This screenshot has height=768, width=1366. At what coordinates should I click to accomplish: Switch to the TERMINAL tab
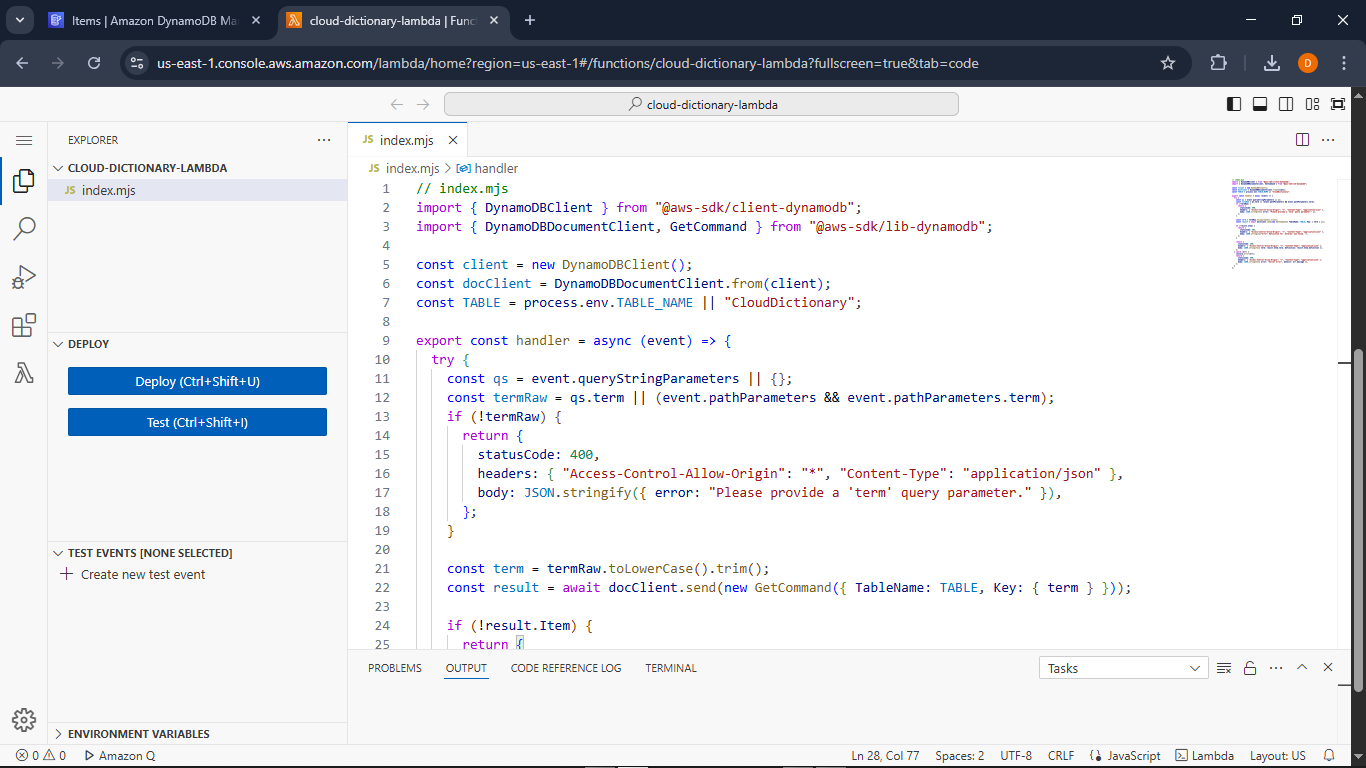coord(670,667)
